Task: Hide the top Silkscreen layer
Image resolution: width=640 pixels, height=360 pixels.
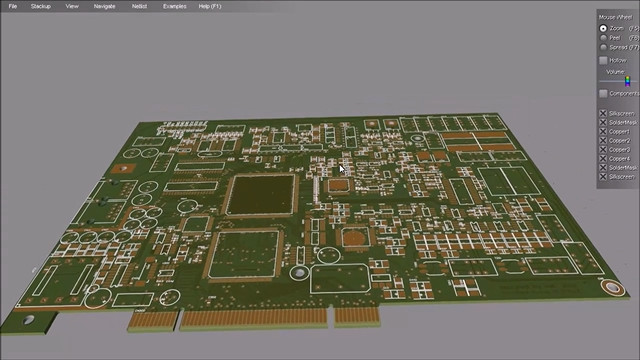Action: [603, 113]
